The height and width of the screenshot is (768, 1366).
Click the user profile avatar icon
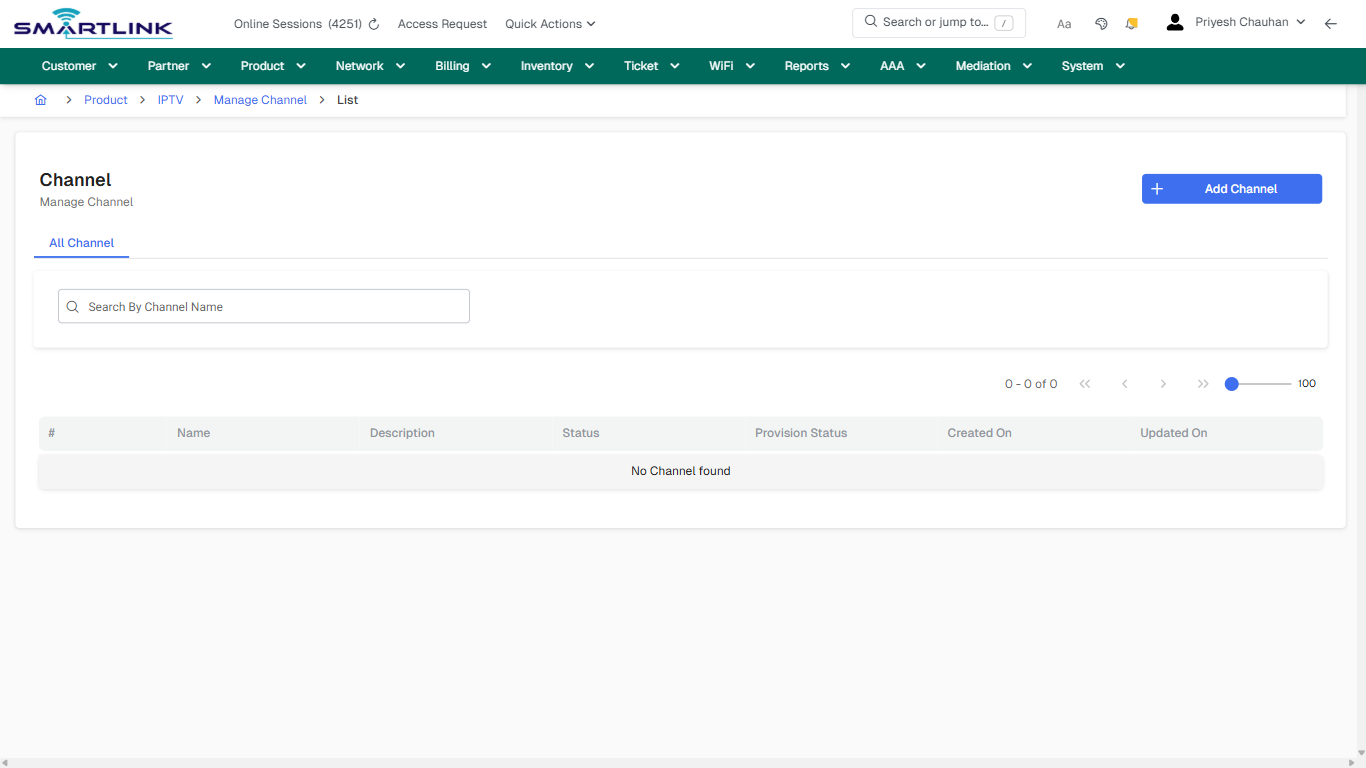tap(1174, 21)
